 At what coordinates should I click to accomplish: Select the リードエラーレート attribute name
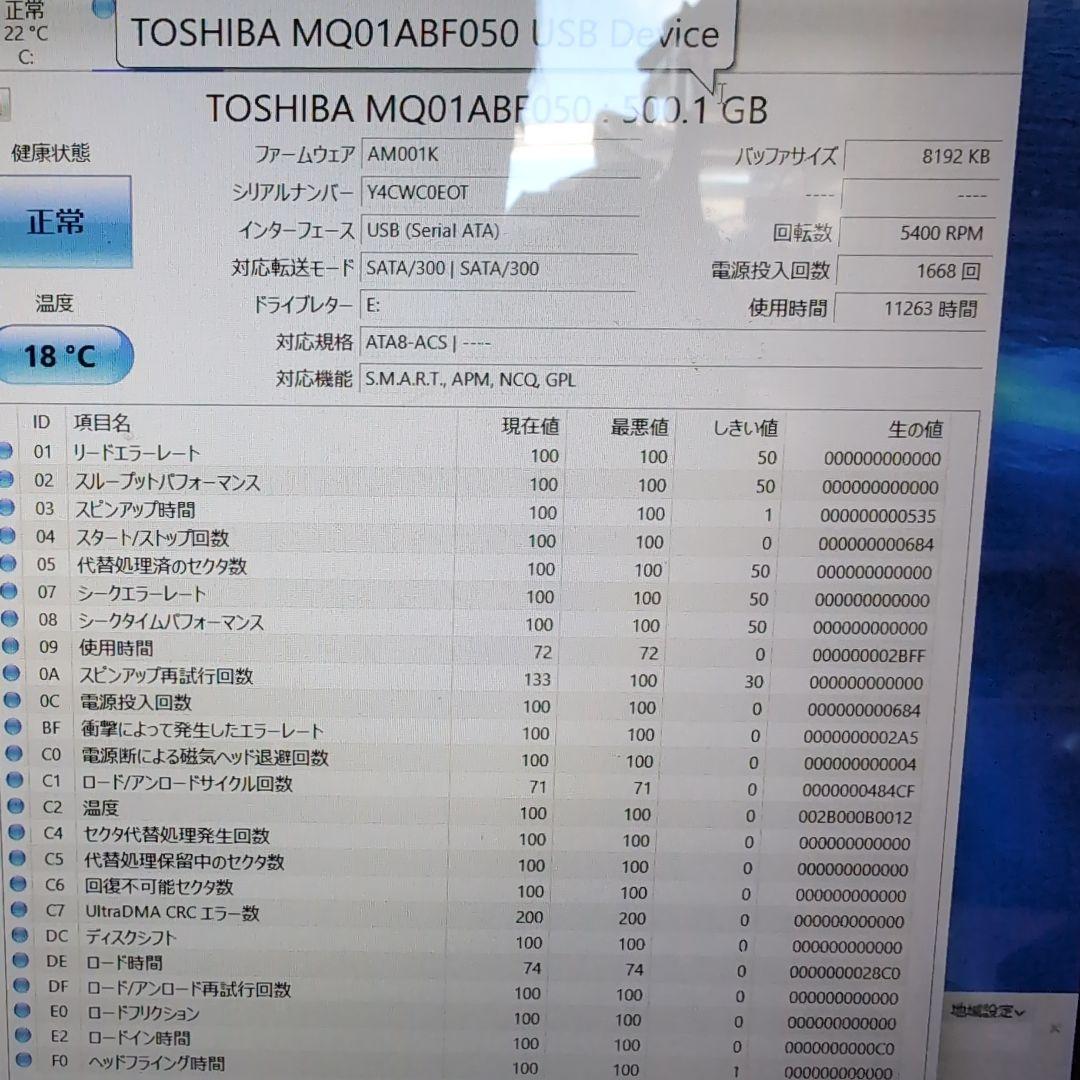pyautogui.click(x=136, y=453)
